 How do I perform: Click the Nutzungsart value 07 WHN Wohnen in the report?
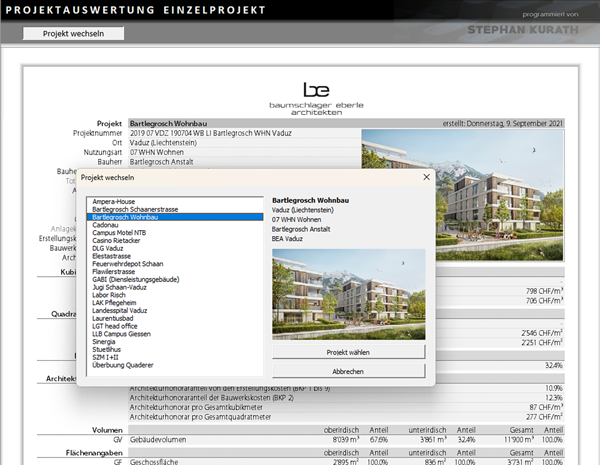[157, 152]
